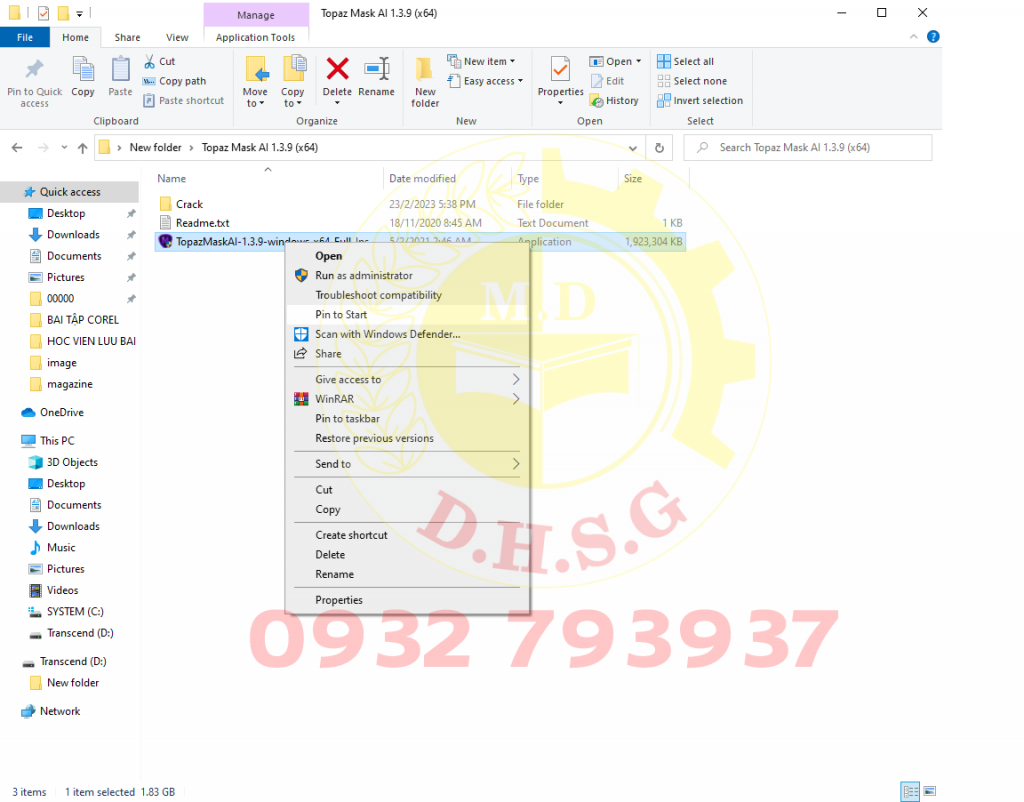Expand the Send to submenu
The height and width of the screenshot is (802, 1024).
(515, 464)
